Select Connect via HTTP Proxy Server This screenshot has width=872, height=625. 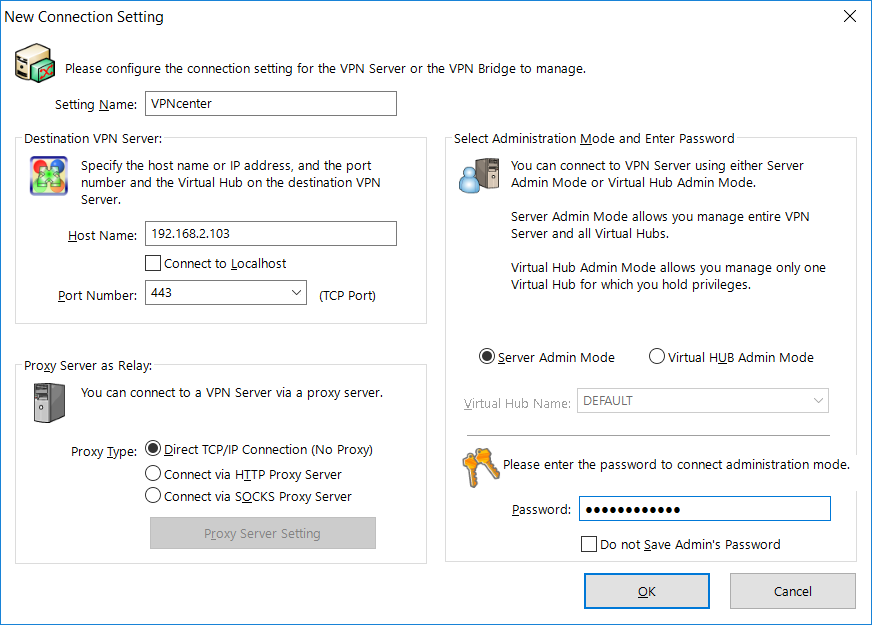[x=153, y=473]
